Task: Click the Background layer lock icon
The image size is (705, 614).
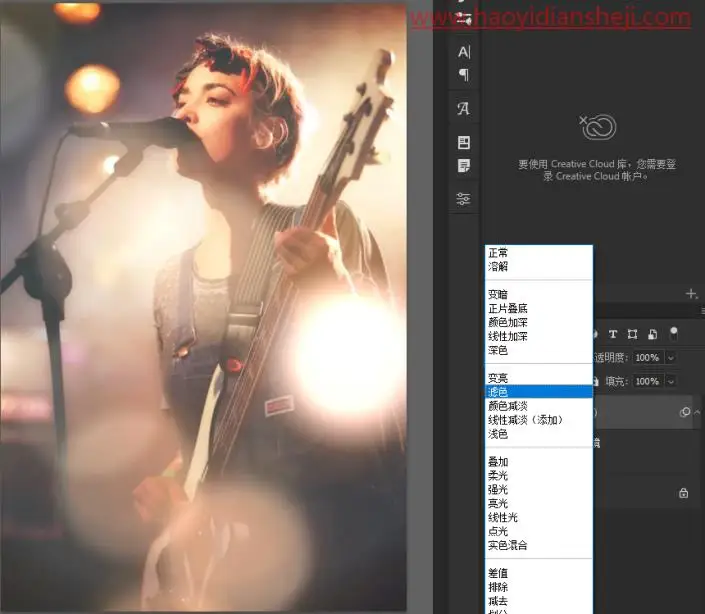Action: [x=683, y=493]
